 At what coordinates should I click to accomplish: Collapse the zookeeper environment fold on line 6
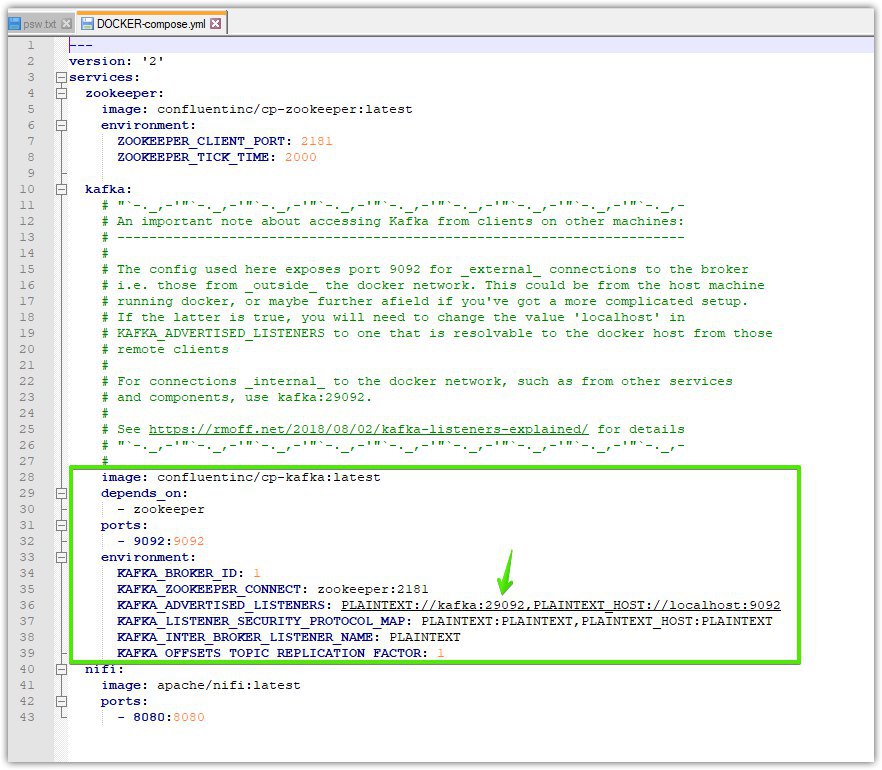(x=62, y=125)
